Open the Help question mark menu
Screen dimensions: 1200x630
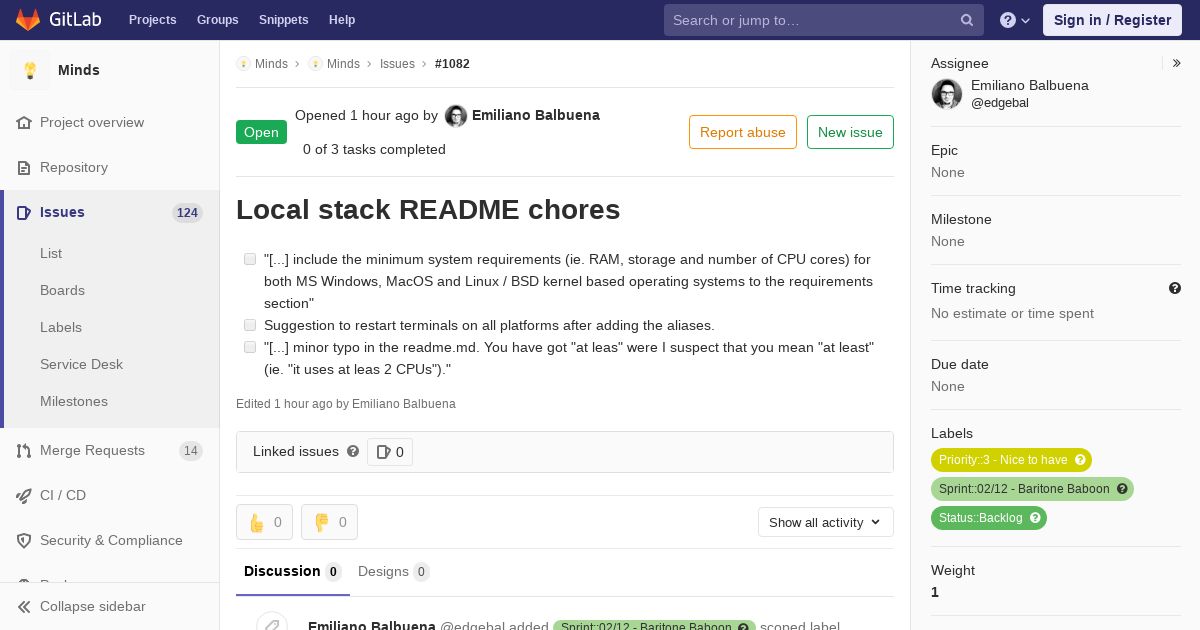[x=1015, y=20]
